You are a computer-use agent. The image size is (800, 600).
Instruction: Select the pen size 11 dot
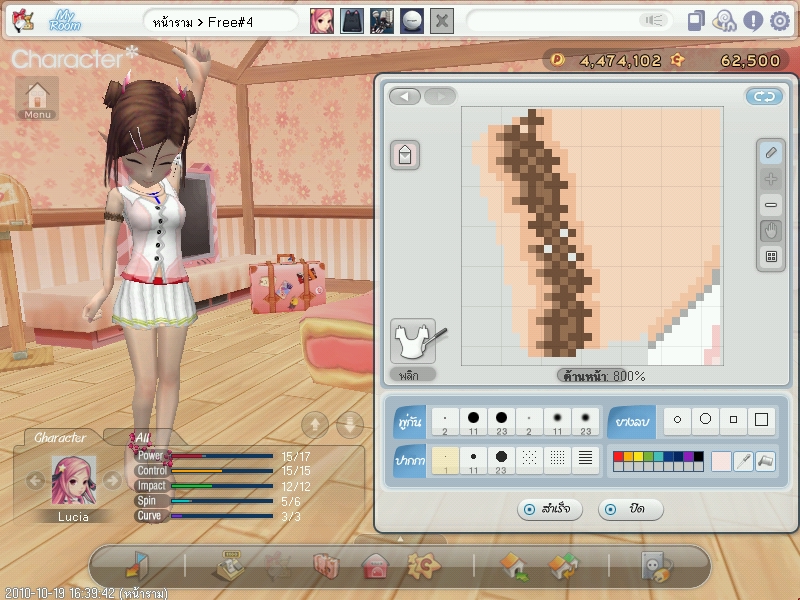473,461
